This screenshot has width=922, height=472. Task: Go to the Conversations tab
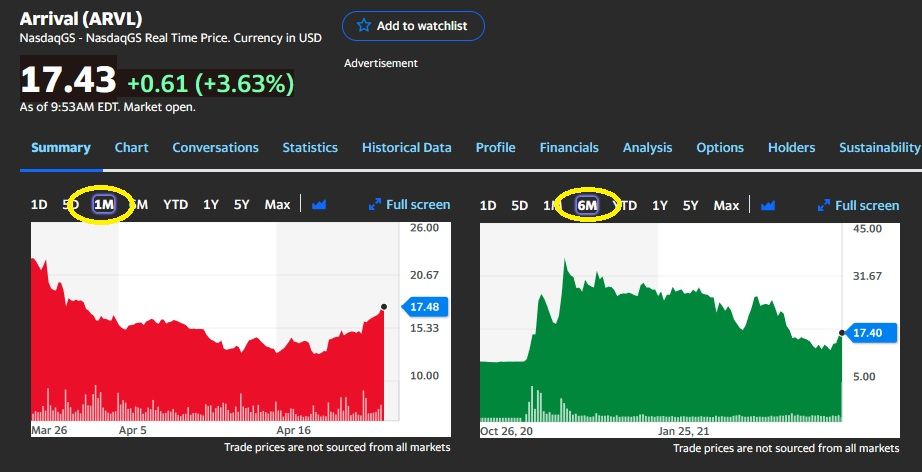pos(215,148)
